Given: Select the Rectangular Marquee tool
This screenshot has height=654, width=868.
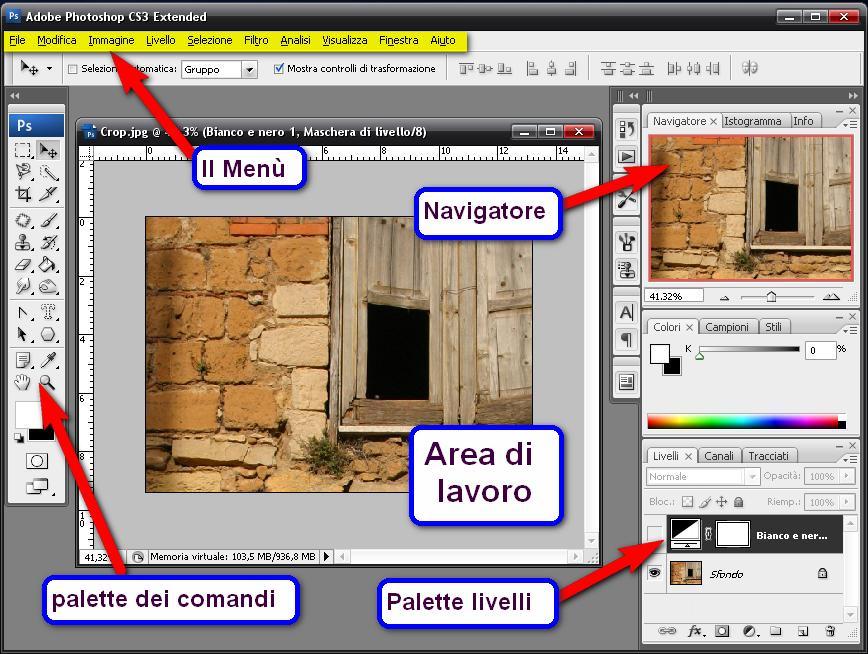Looking at the screenshot, I should (x=24, y=150).
